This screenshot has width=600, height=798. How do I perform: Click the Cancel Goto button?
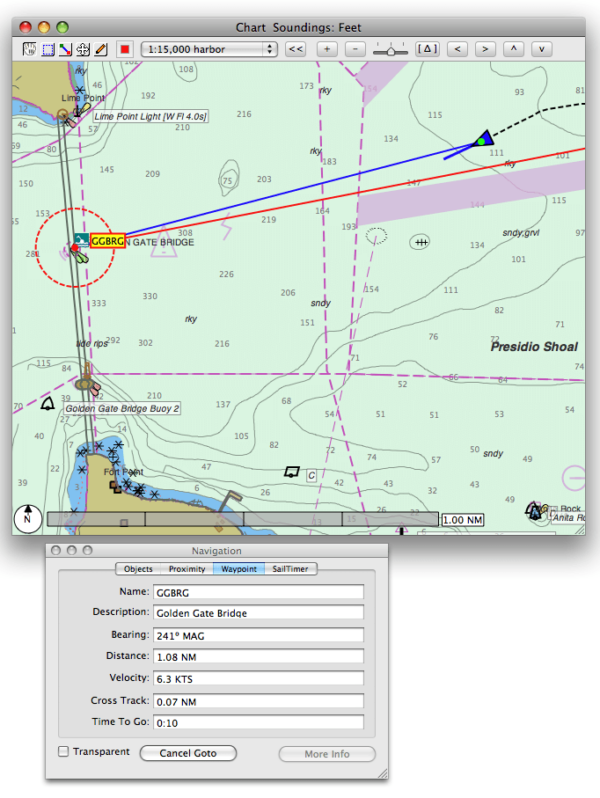click(188, 753)
